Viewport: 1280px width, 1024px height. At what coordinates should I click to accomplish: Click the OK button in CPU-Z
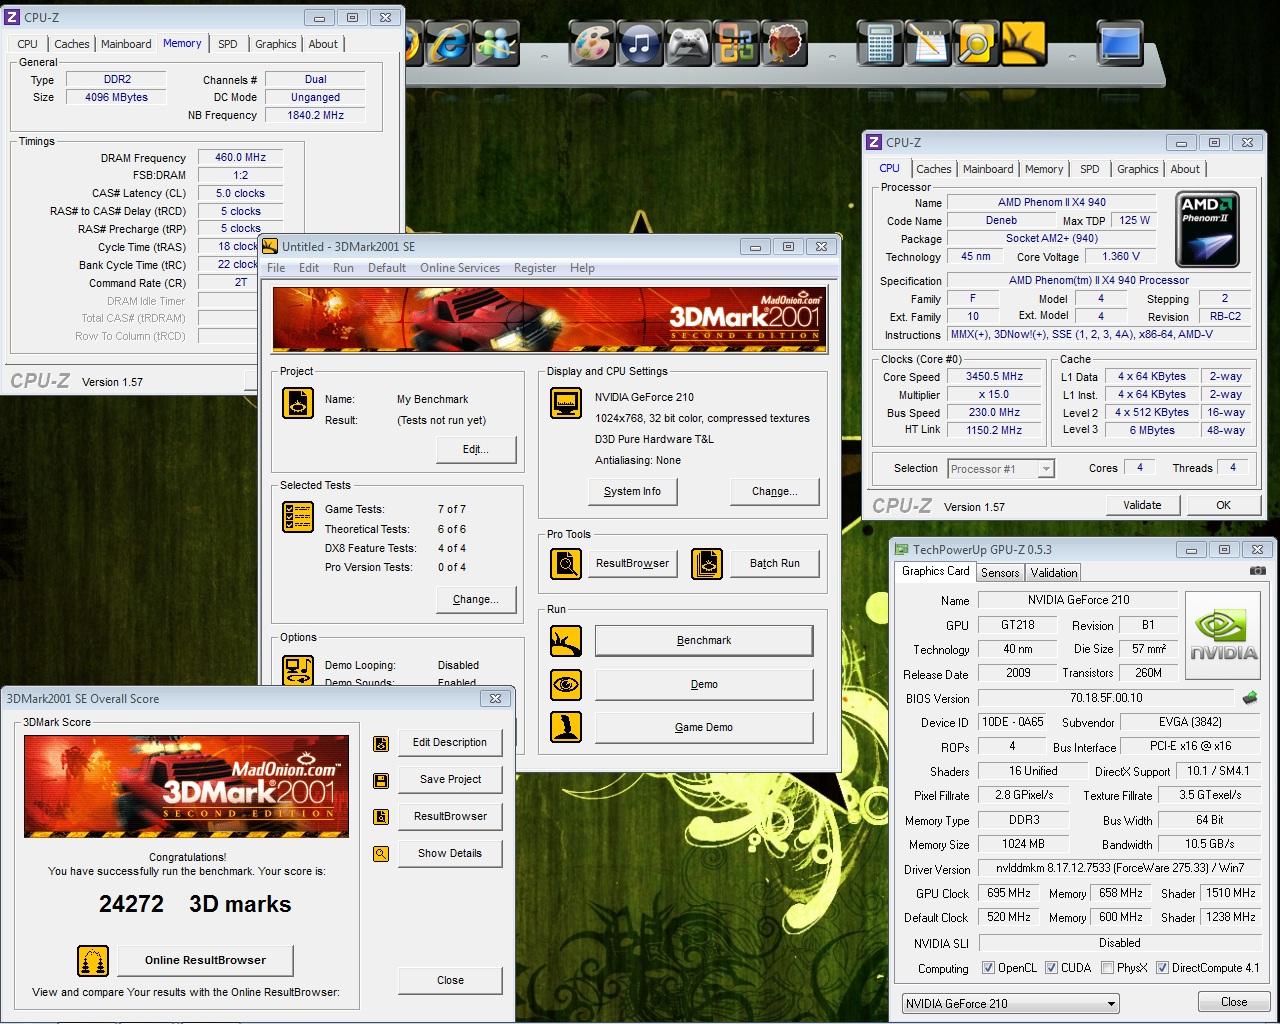point(1223,505)
